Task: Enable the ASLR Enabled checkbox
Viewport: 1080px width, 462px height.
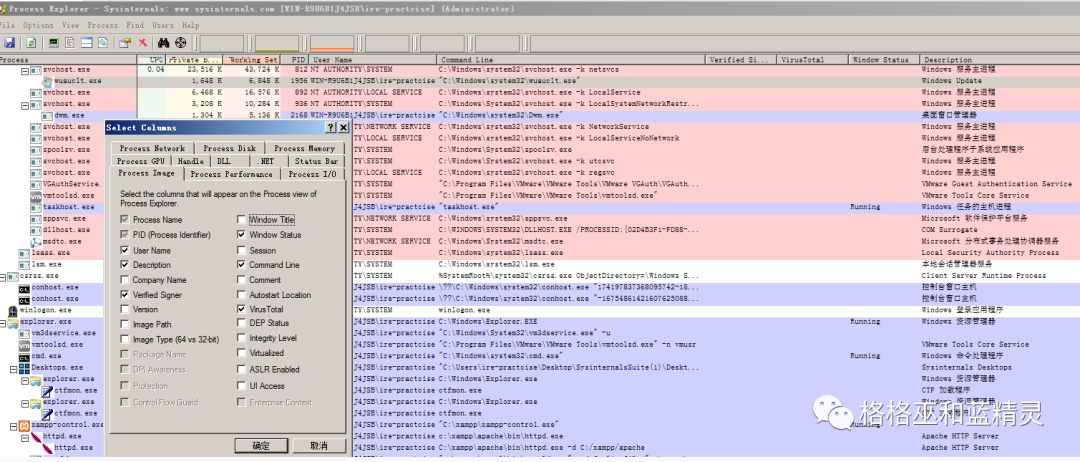Action: coord(241,370)
